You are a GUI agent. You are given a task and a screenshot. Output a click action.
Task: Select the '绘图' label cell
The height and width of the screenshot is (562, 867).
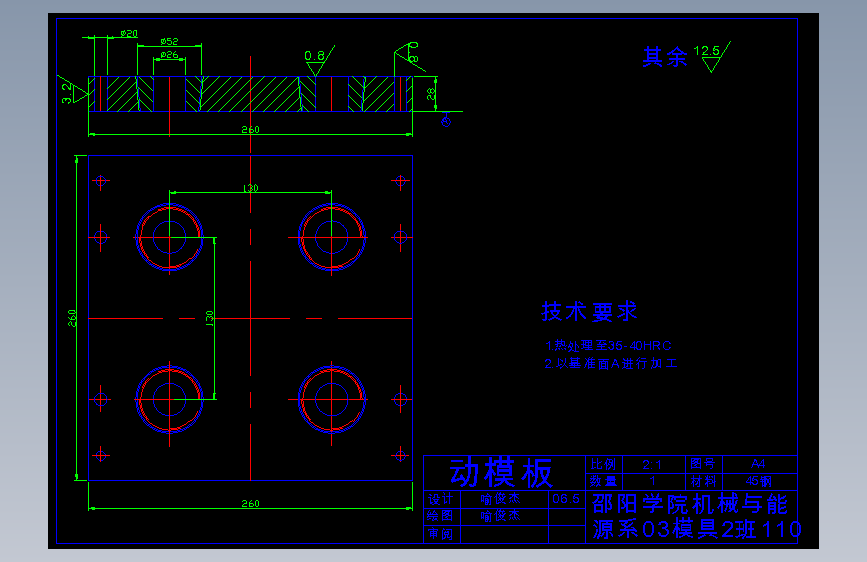(441, 516)
